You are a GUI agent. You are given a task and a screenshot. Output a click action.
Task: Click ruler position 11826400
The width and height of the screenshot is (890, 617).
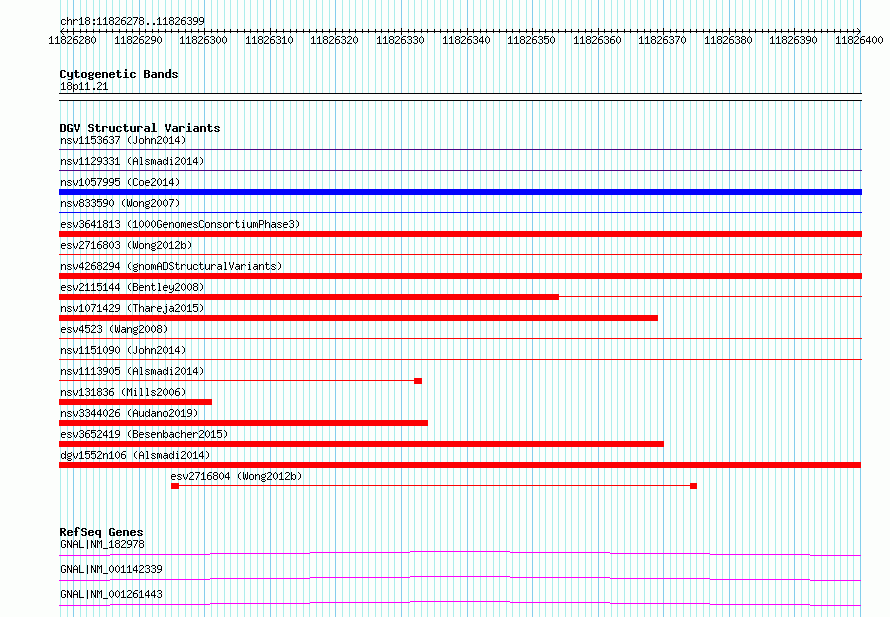(x=859, y=40)
